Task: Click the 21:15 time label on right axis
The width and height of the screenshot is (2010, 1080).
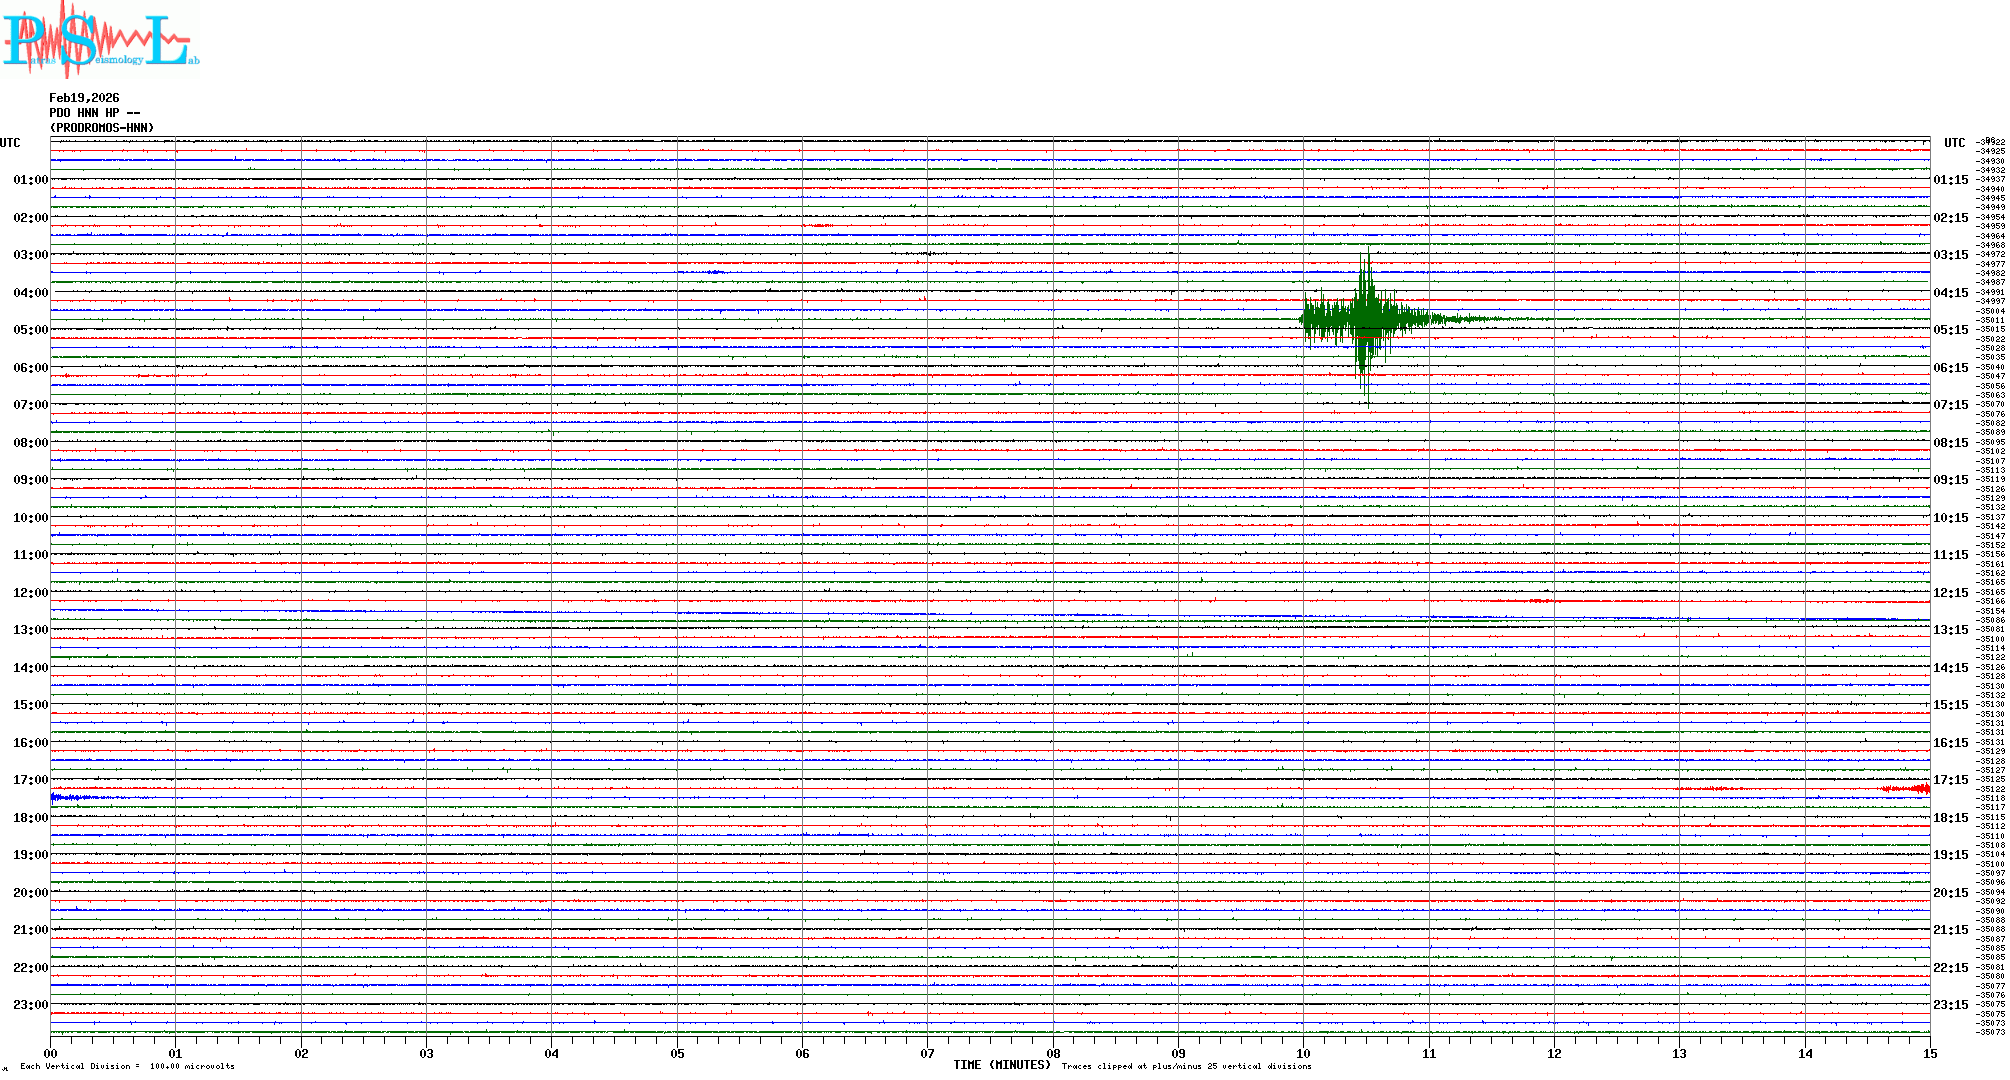Action: click(1950, 930)
